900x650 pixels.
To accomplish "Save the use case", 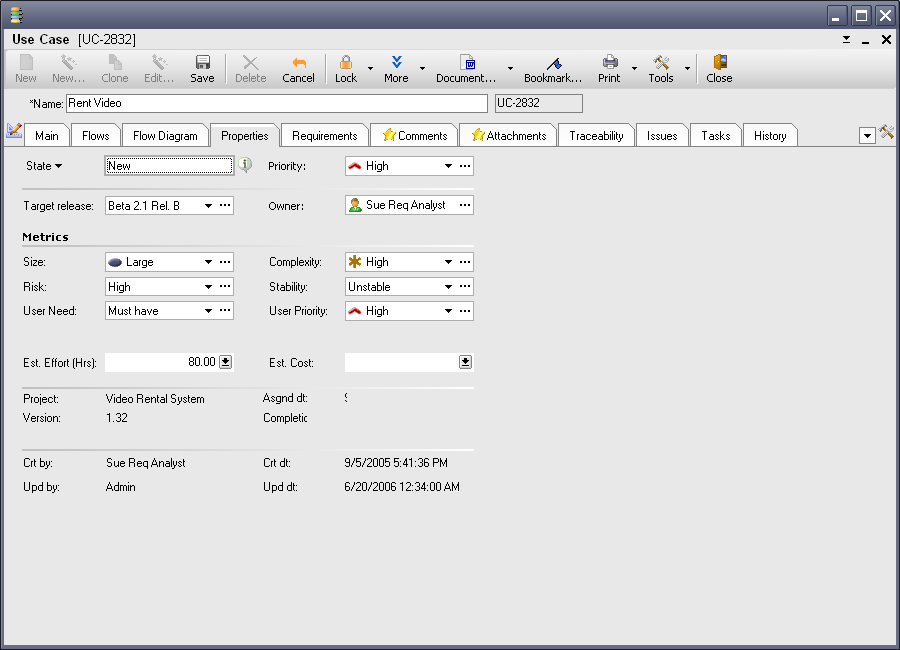I will [x=202, y=69].
